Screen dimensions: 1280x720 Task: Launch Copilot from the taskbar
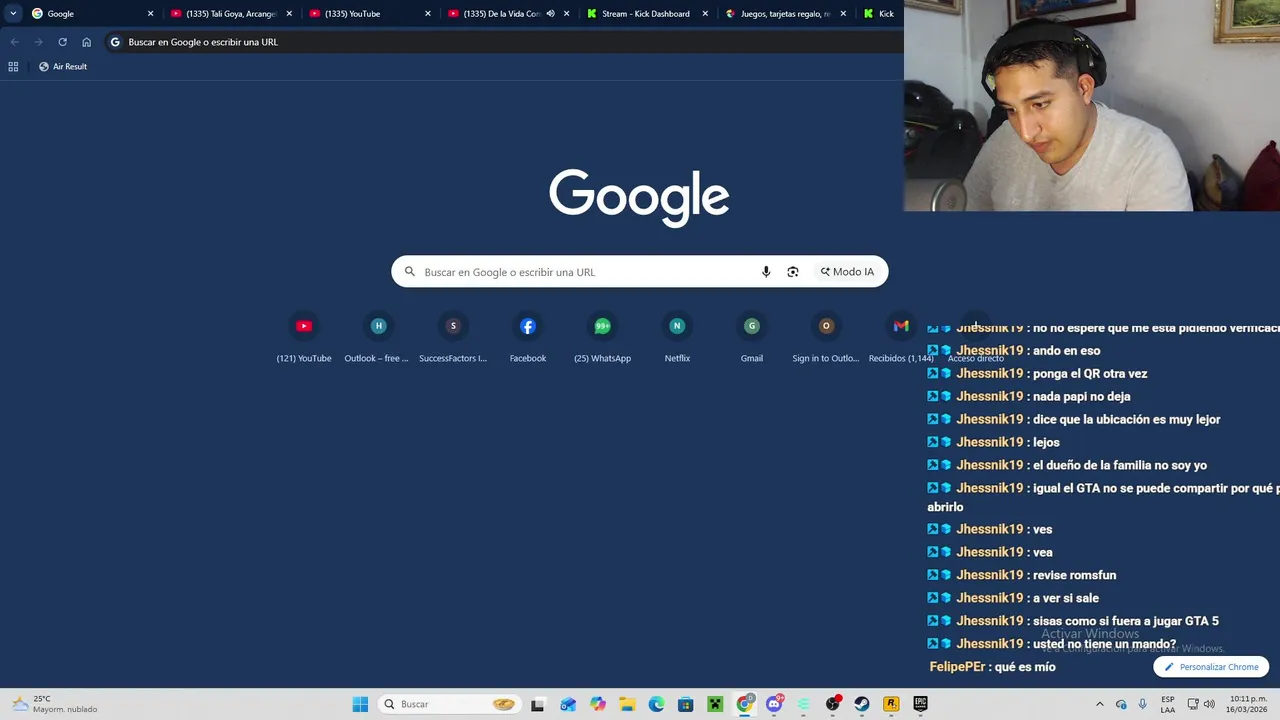(598, 704)
